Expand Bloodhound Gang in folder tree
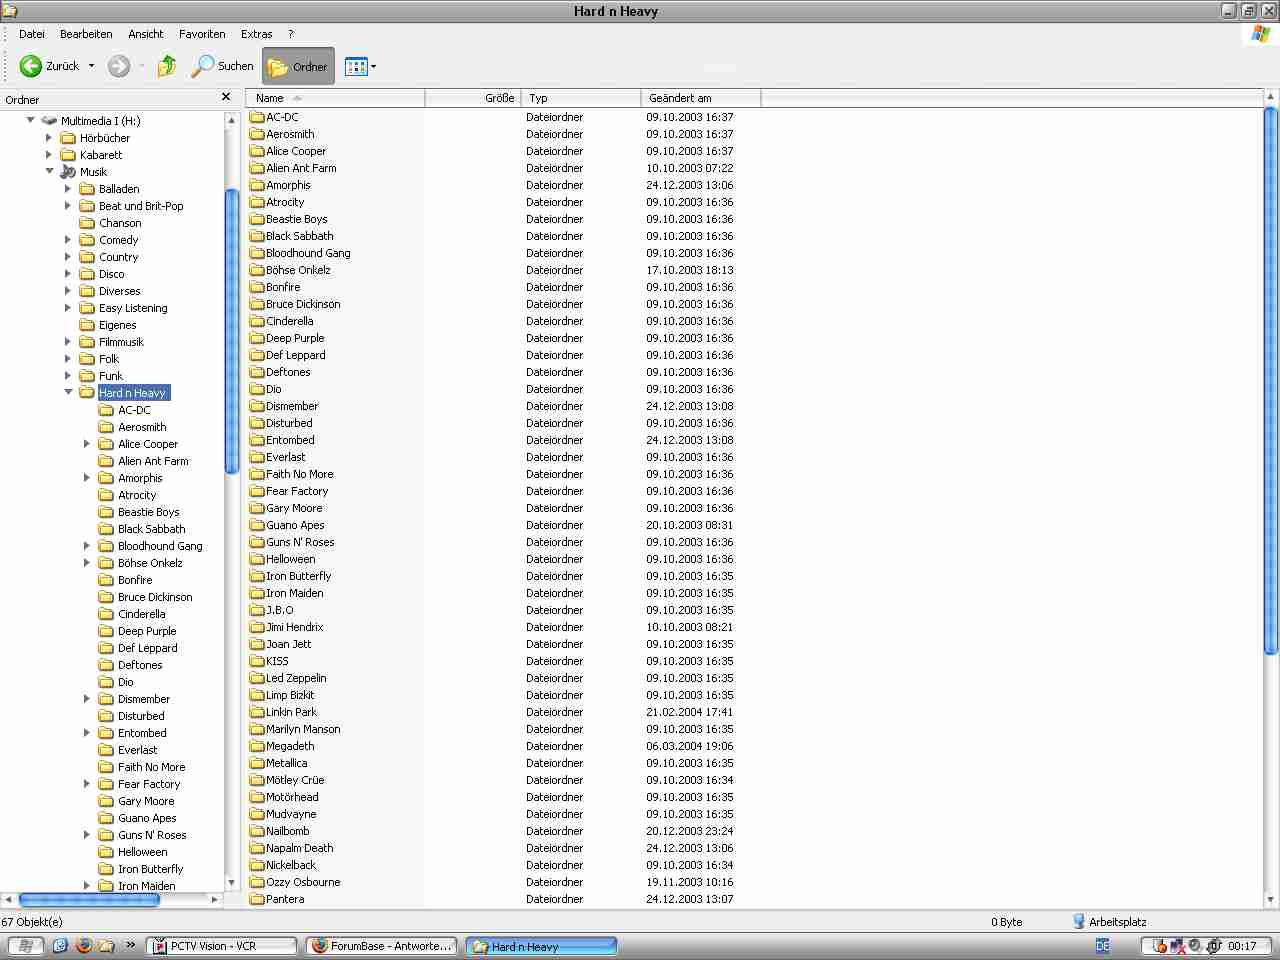1280x960 pixels. point(87,545)
